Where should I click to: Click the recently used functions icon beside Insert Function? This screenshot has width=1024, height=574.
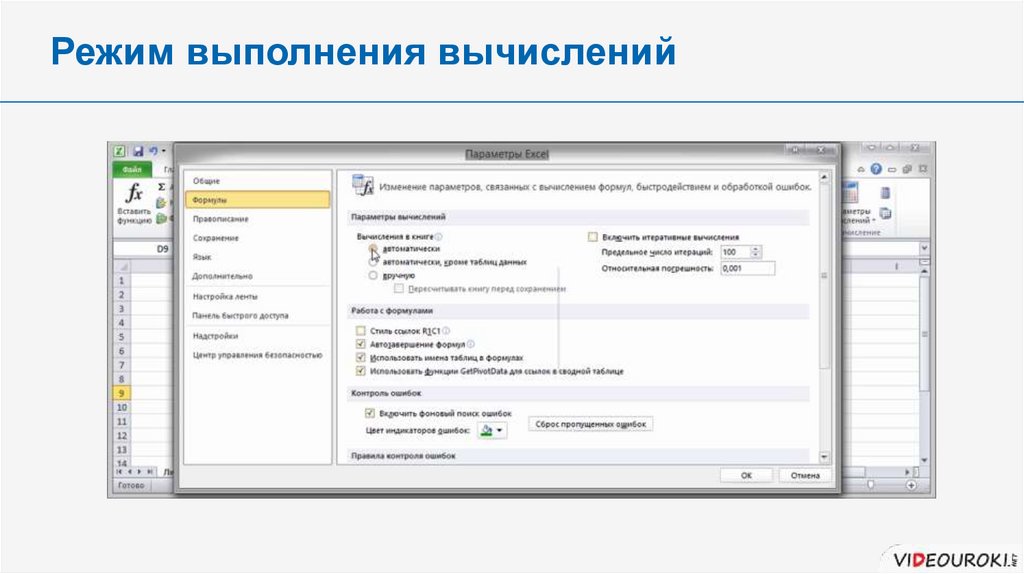pos(161,203)
